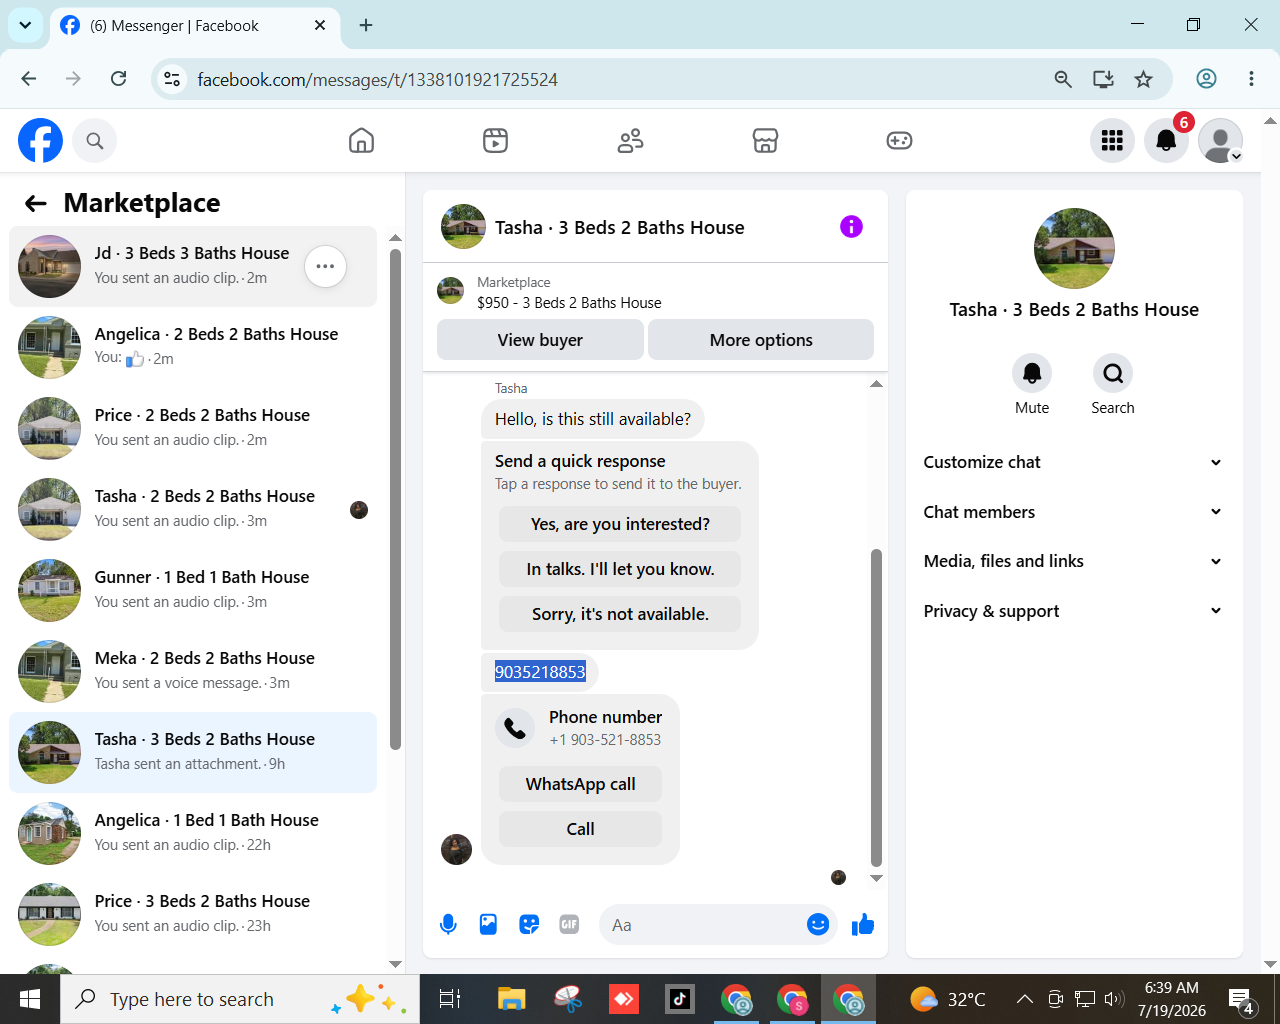This screenshot has height=1024, width=1280.
Task: Select the Messenger | Facebook browser tab
Action: pyautogui.click(x=193, y=26)
